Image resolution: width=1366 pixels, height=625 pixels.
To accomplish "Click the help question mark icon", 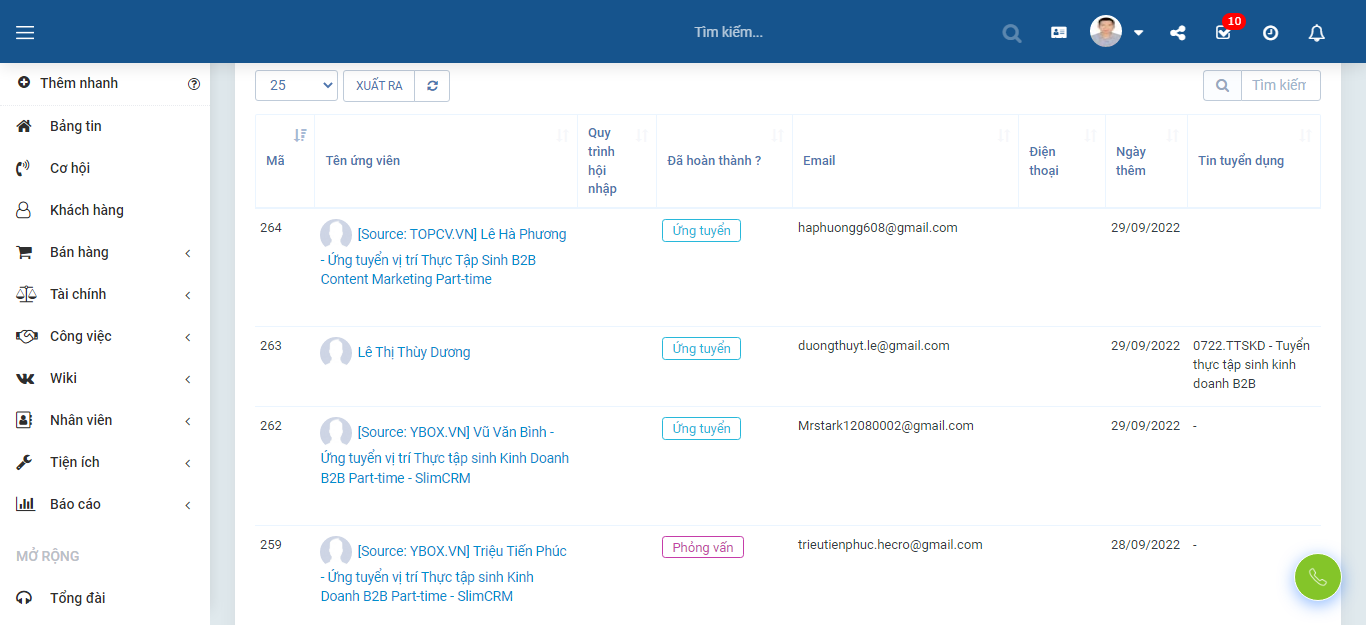I will pos(194,84).
